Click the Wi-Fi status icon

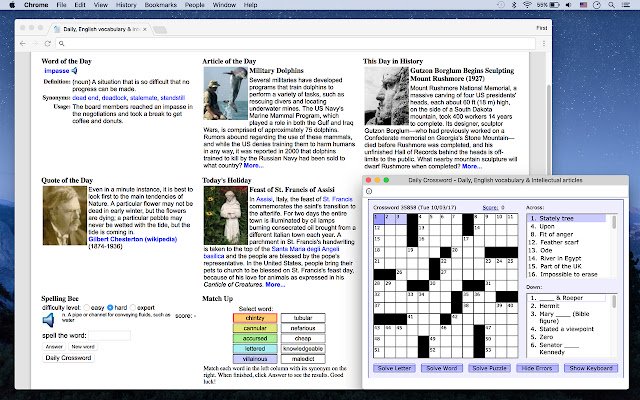tap(527, 5)
